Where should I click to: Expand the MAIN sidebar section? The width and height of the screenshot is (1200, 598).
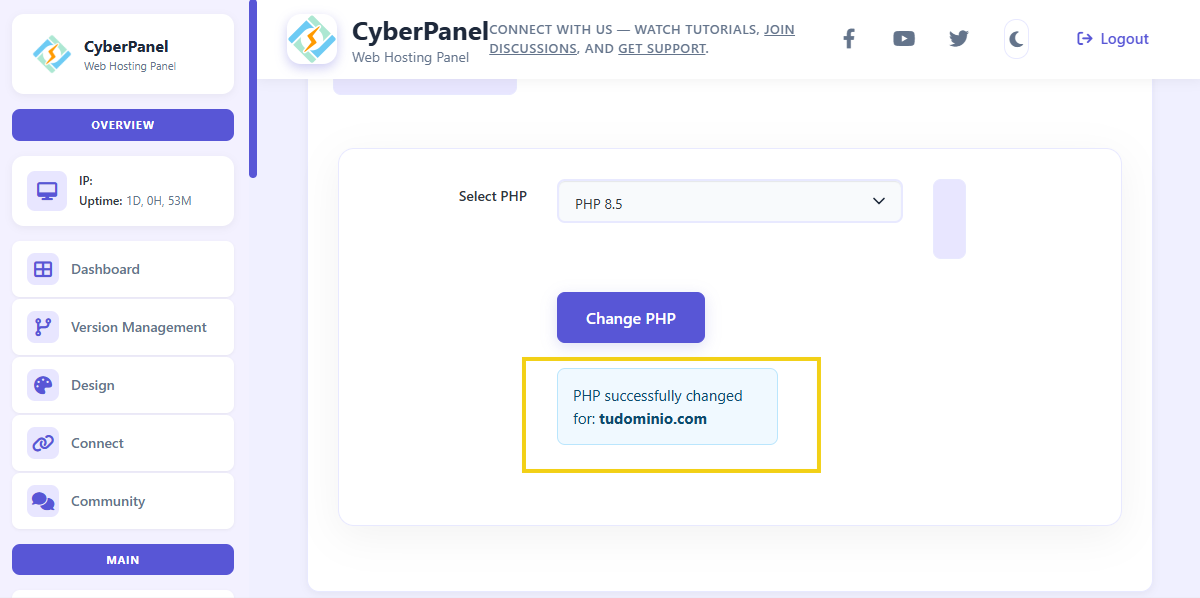click(123, 560)
